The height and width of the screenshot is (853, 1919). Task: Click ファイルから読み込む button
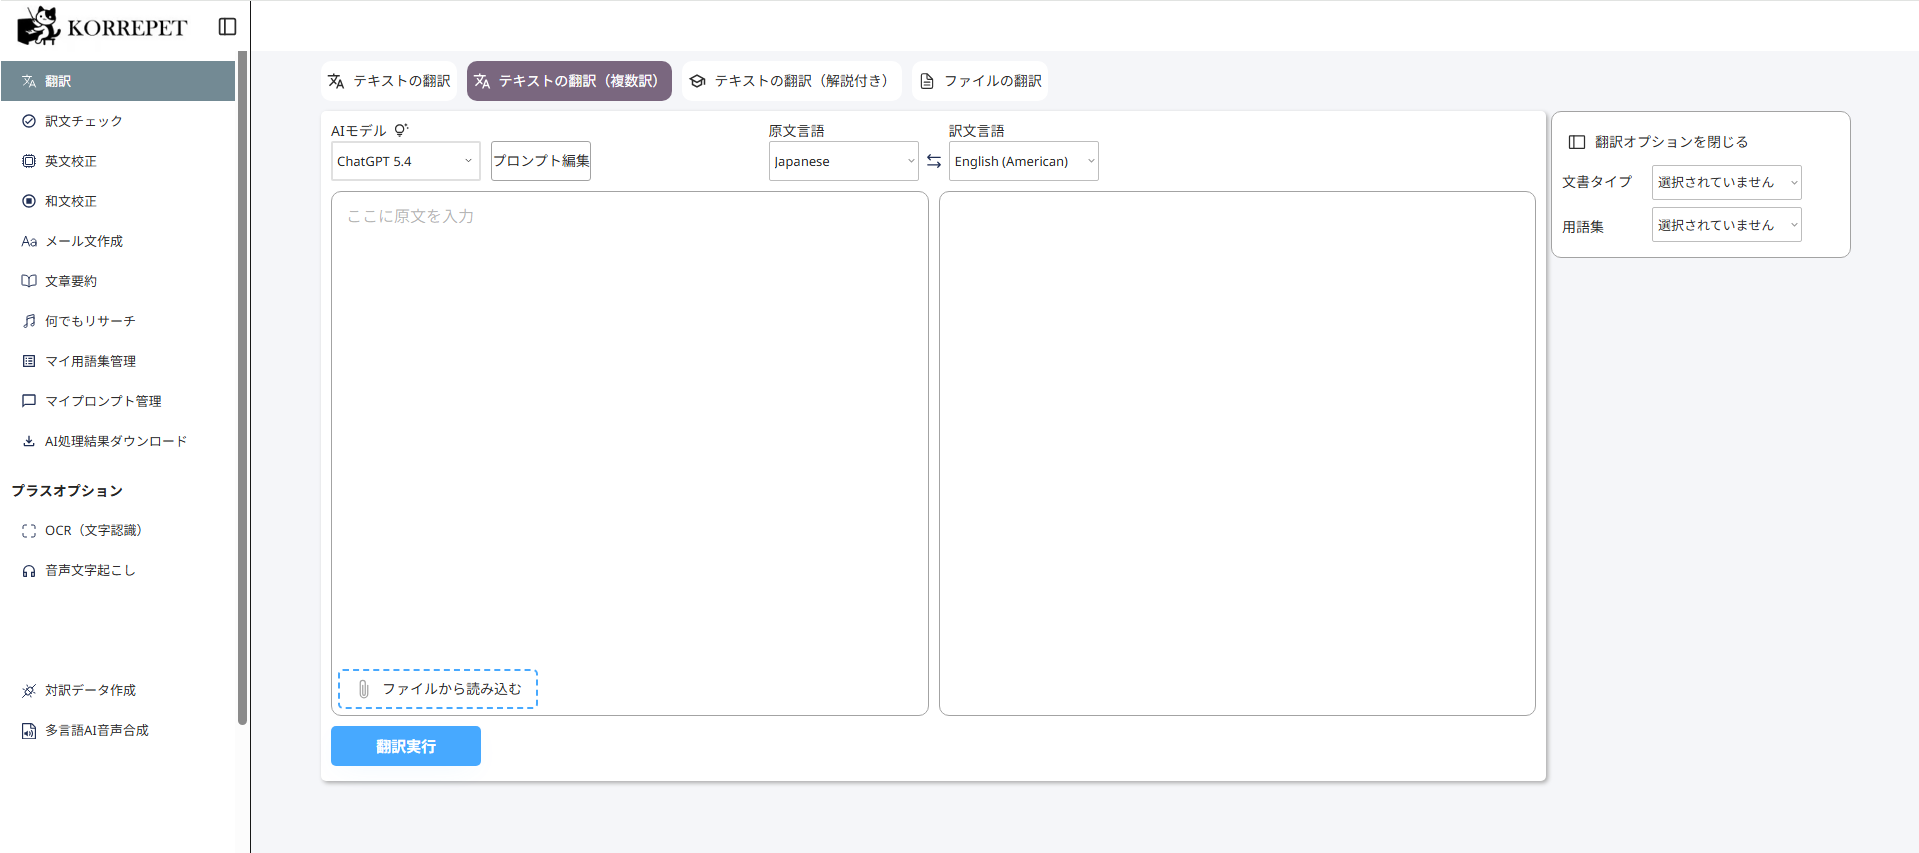point(438,689)
